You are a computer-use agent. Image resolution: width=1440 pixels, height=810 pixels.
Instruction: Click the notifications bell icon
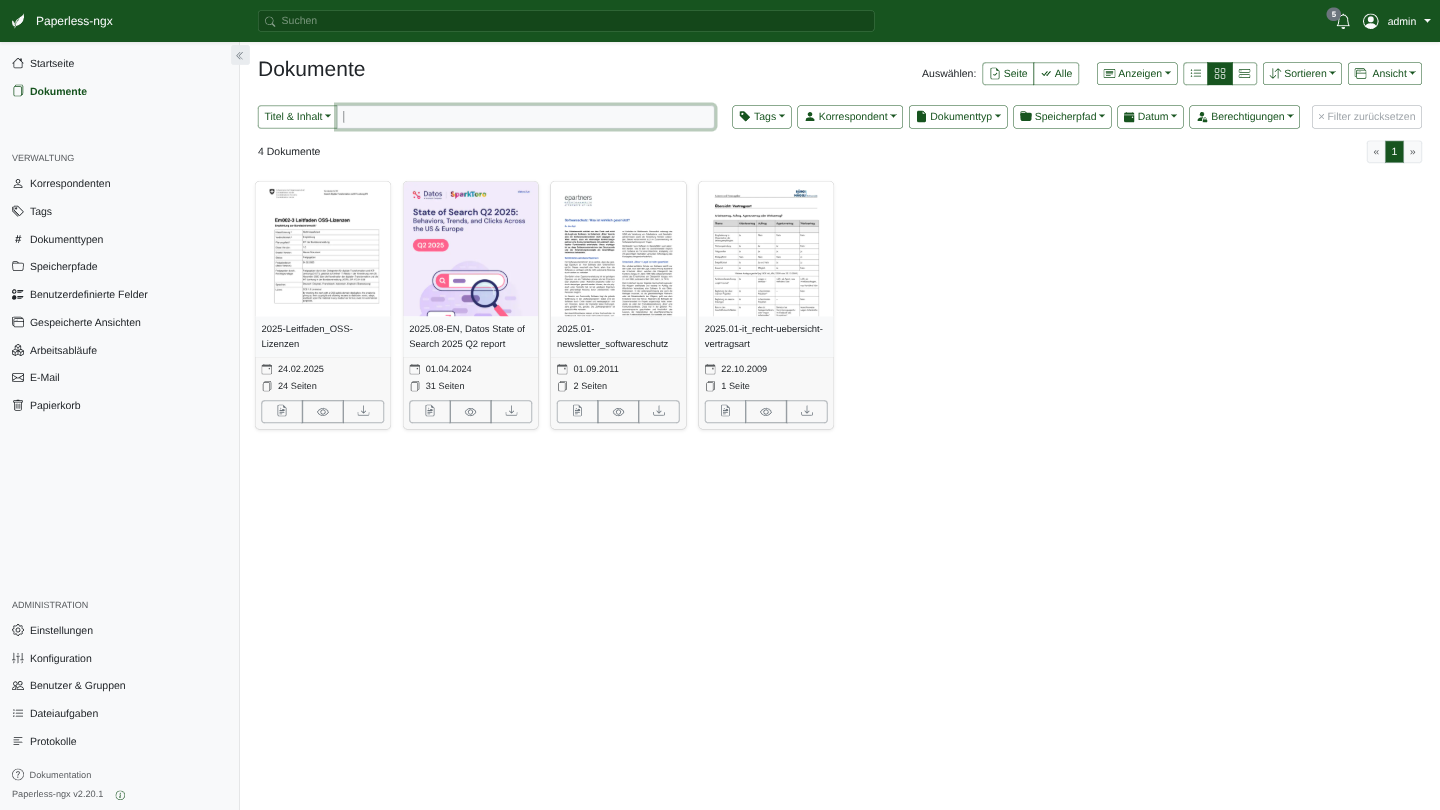[x=1342, y=22]
